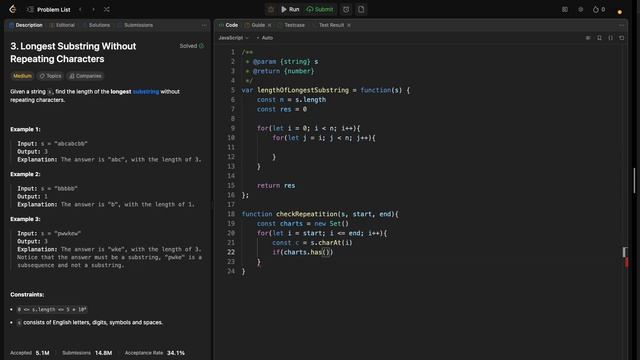
Task: Click the Medium difficulty tag
Action: coord(22,76)
